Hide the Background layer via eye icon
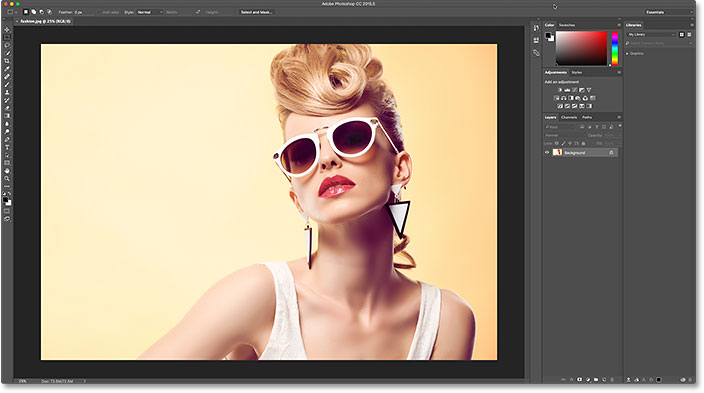The image size is (704, 393). pyautogui.click(x=547, y=152)
